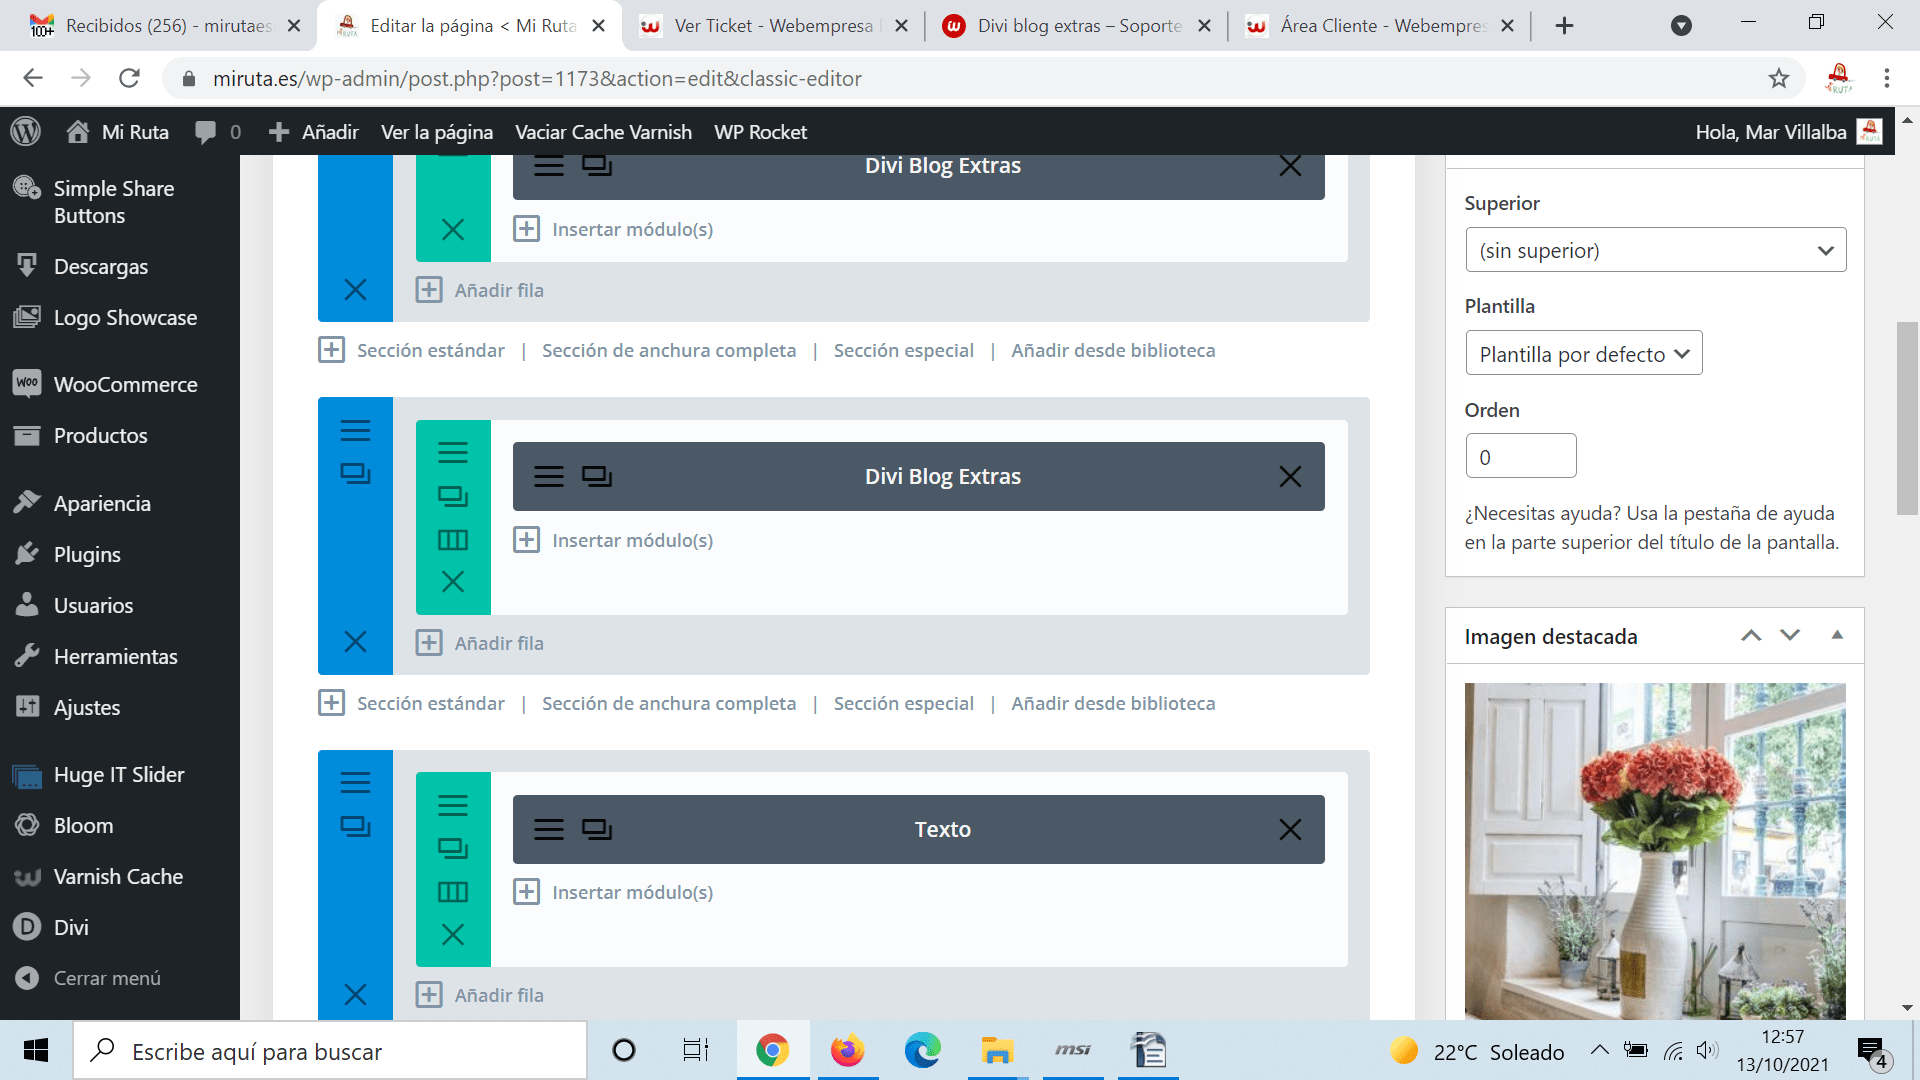Add full-width section after the middle section
The height and width of the screenshot is (1080, 1920).
669,704
